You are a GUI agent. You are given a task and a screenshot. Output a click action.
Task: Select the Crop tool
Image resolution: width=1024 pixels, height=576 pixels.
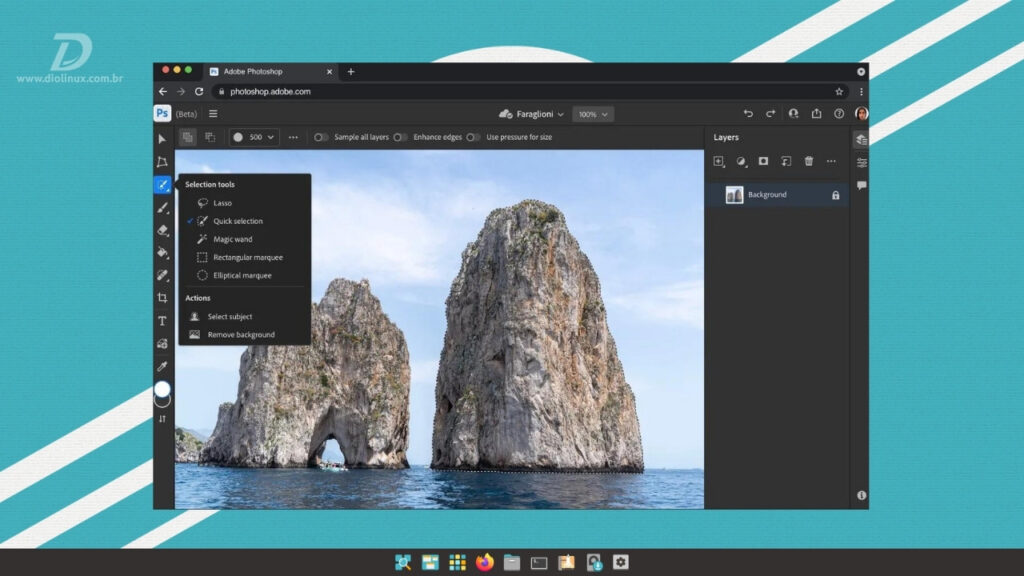coord(163,299)
